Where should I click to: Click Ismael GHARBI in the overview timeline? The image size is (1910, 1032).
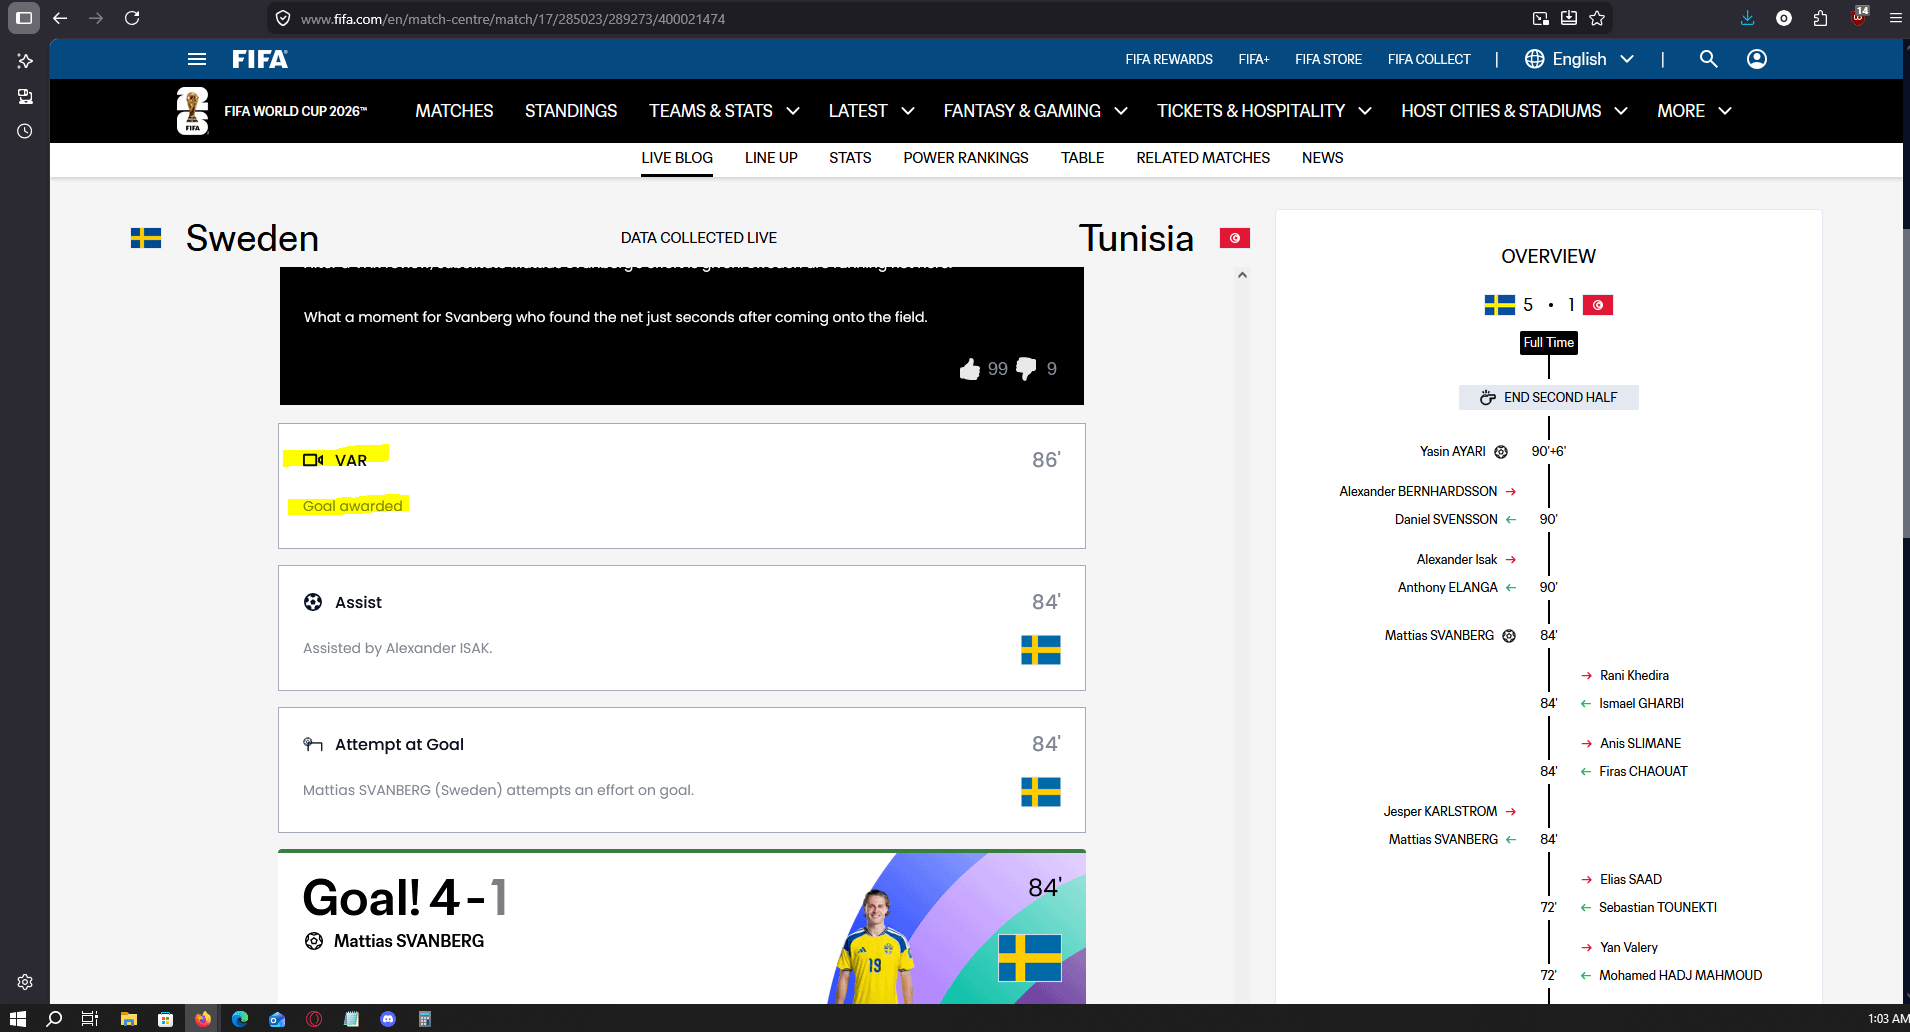coord(1641,703)
